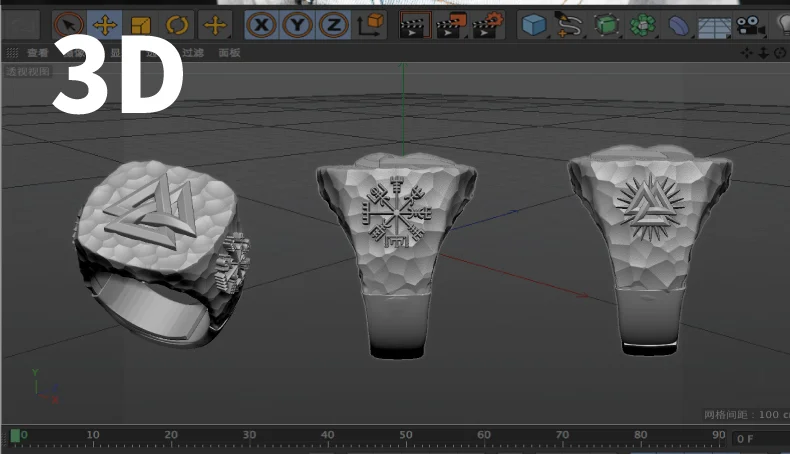Viewport: 790px width, 454px height.
Task: Open the Array modeling objects icon
Action: [642, 25]
